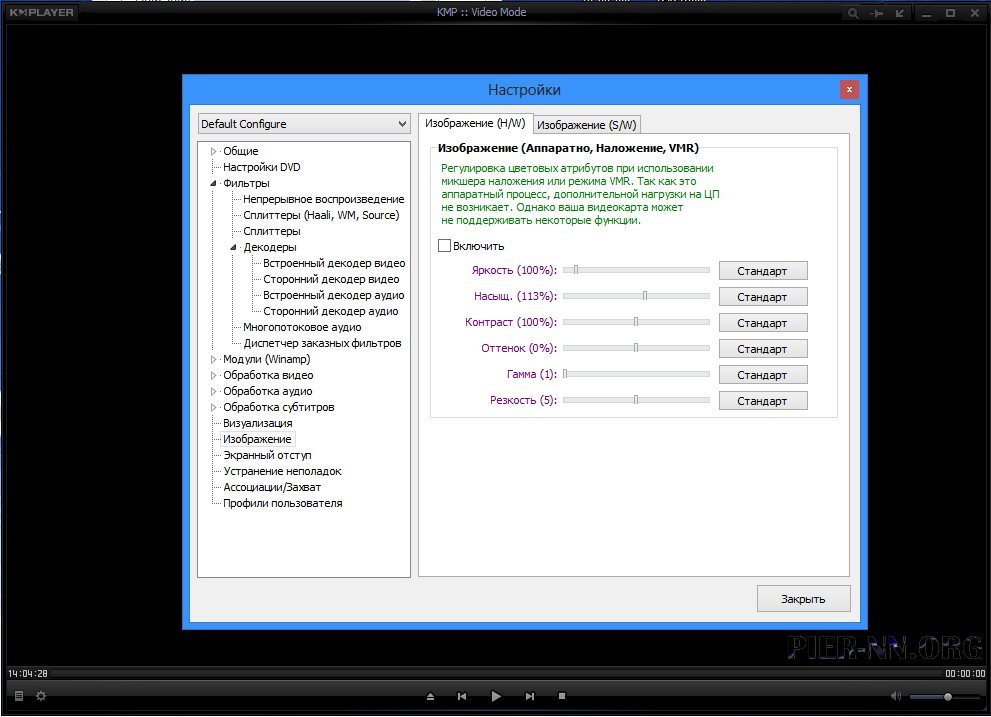The width and height of the screenshot is (991, 717).
Task: Expand the Обработка аудио node
Action: [214, 391]
